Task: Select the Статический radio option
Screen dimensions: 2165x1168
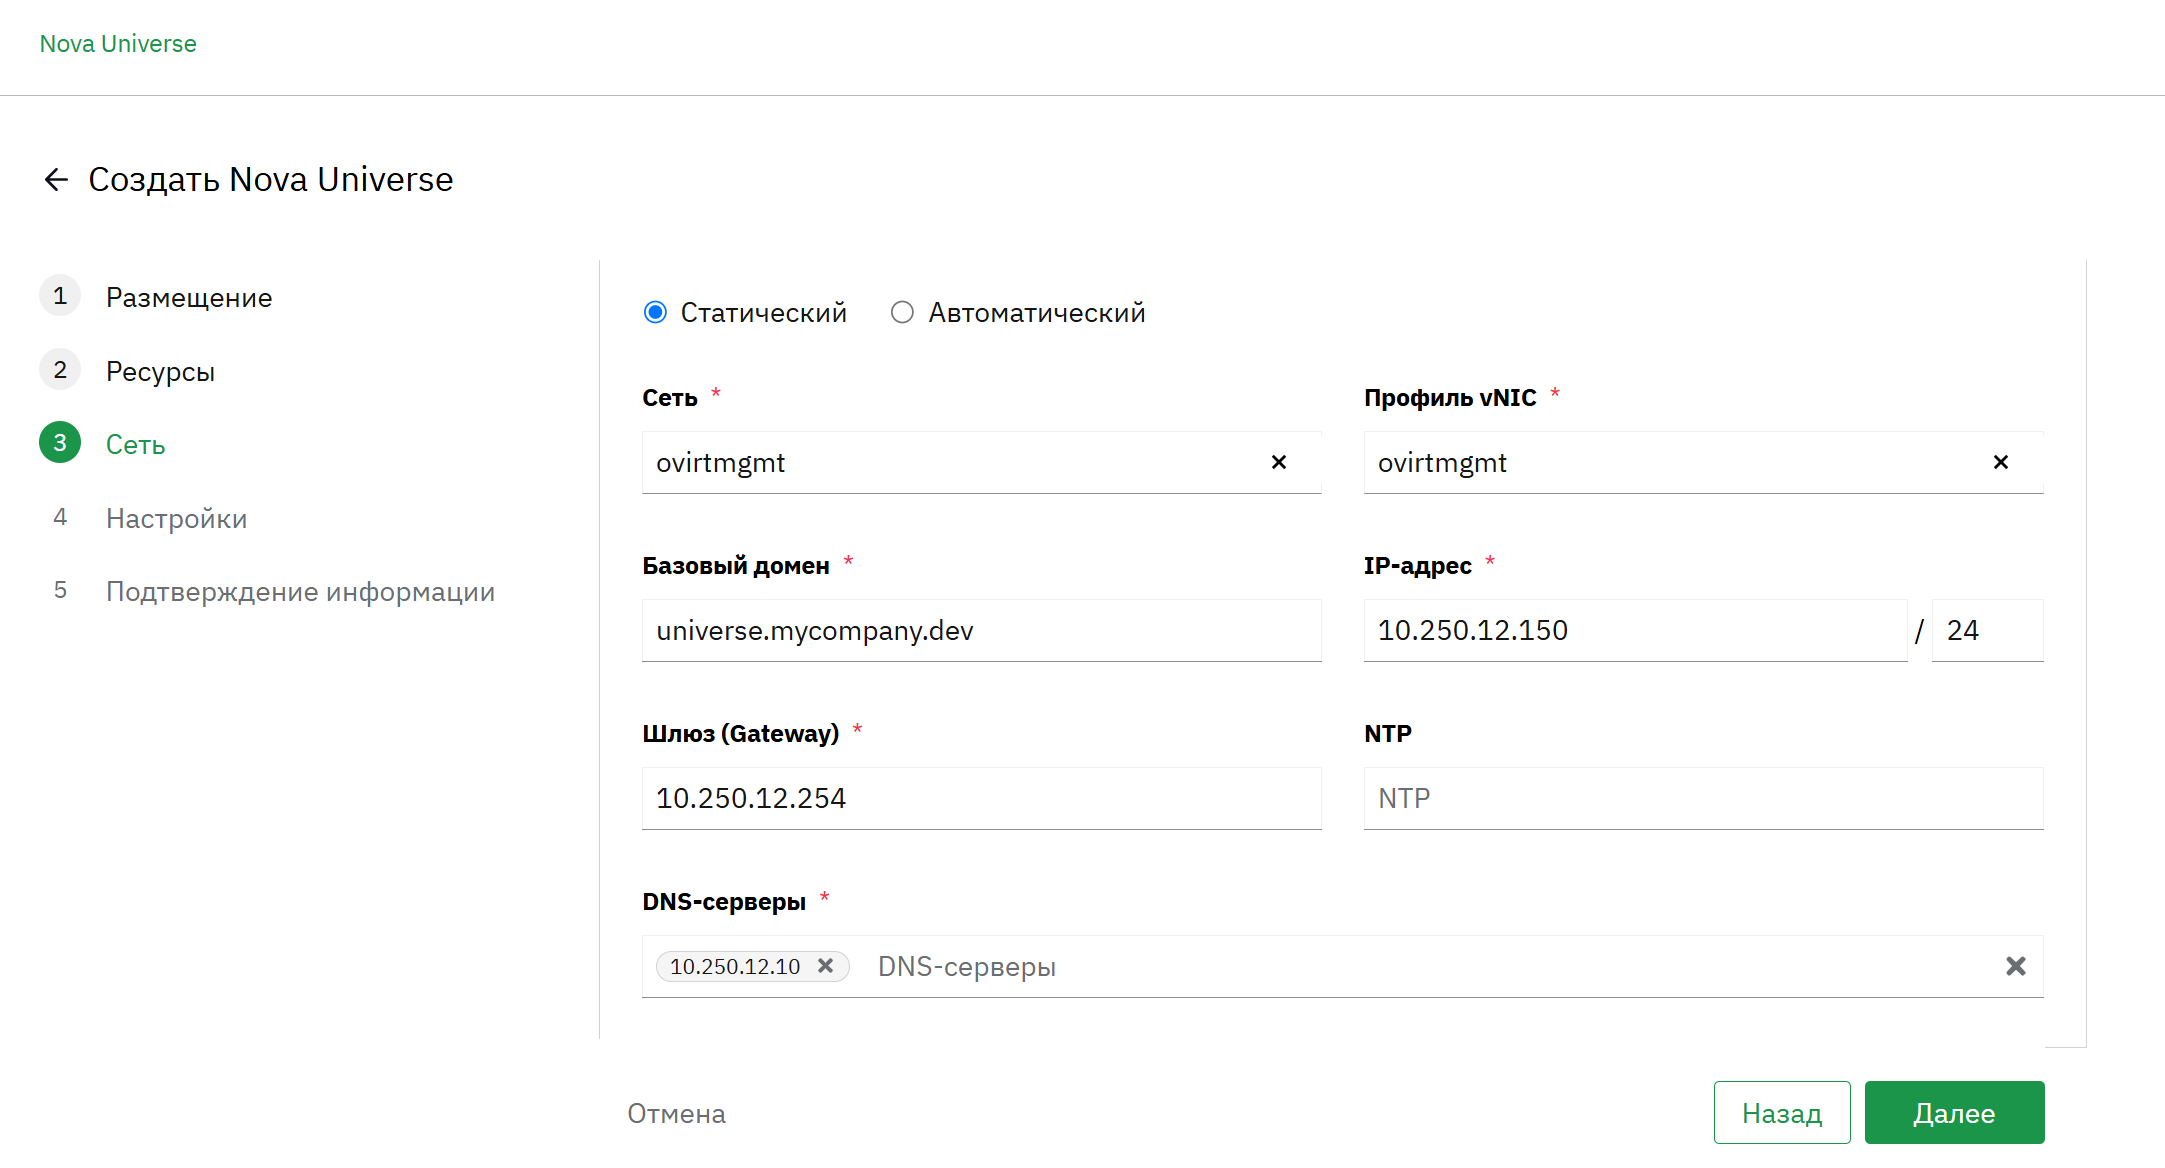Action: pos(655,313)
